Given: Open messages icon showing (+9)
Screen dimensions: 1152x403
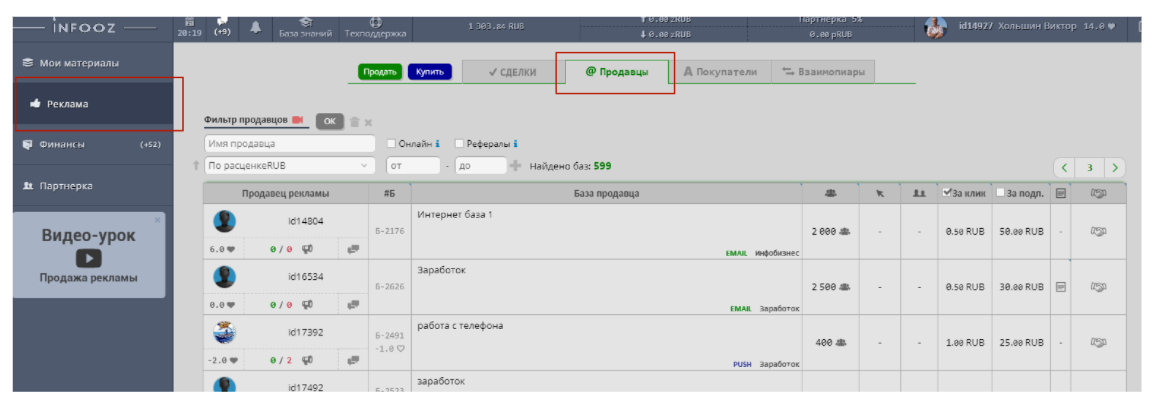Looking at the screenshot, I should pos(222,28).
